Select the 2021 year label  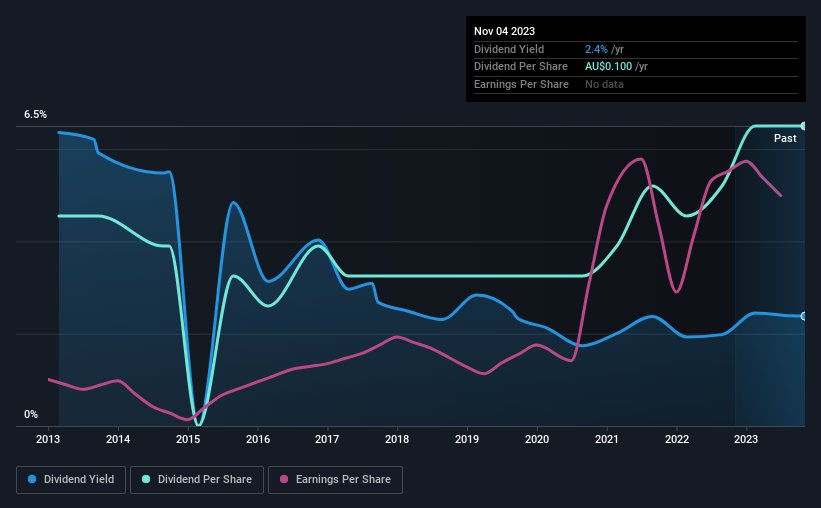(x=606, y=439)
